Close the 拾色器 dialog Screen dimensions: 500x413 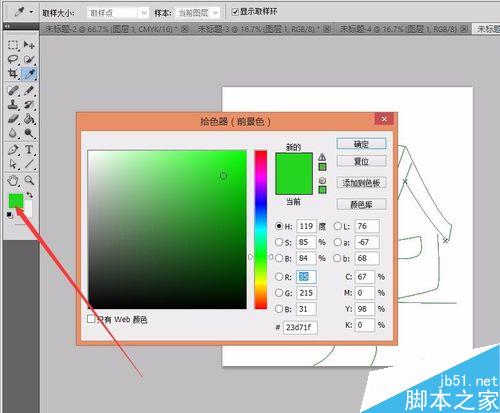click(x=384, y=119)
